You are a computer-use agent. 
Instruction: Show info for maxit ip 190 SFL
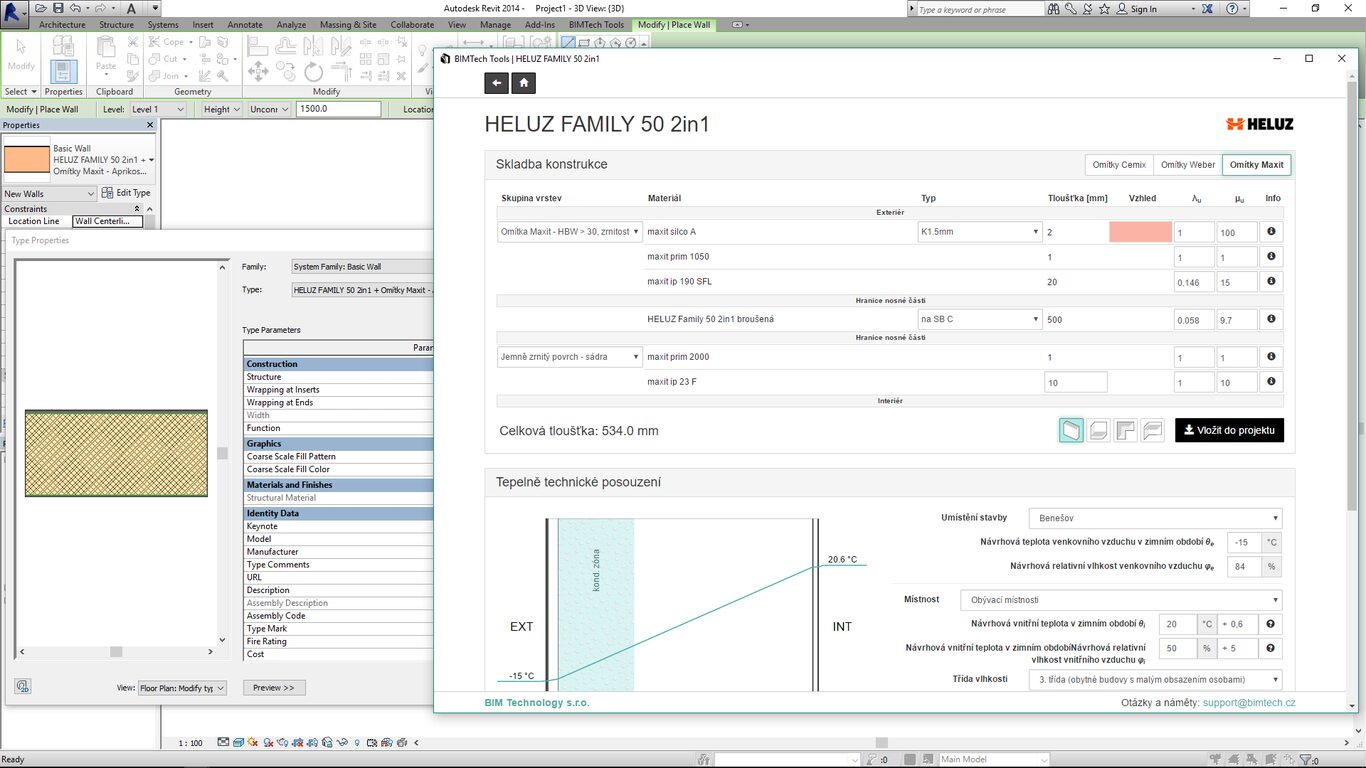coord(1271,282)
